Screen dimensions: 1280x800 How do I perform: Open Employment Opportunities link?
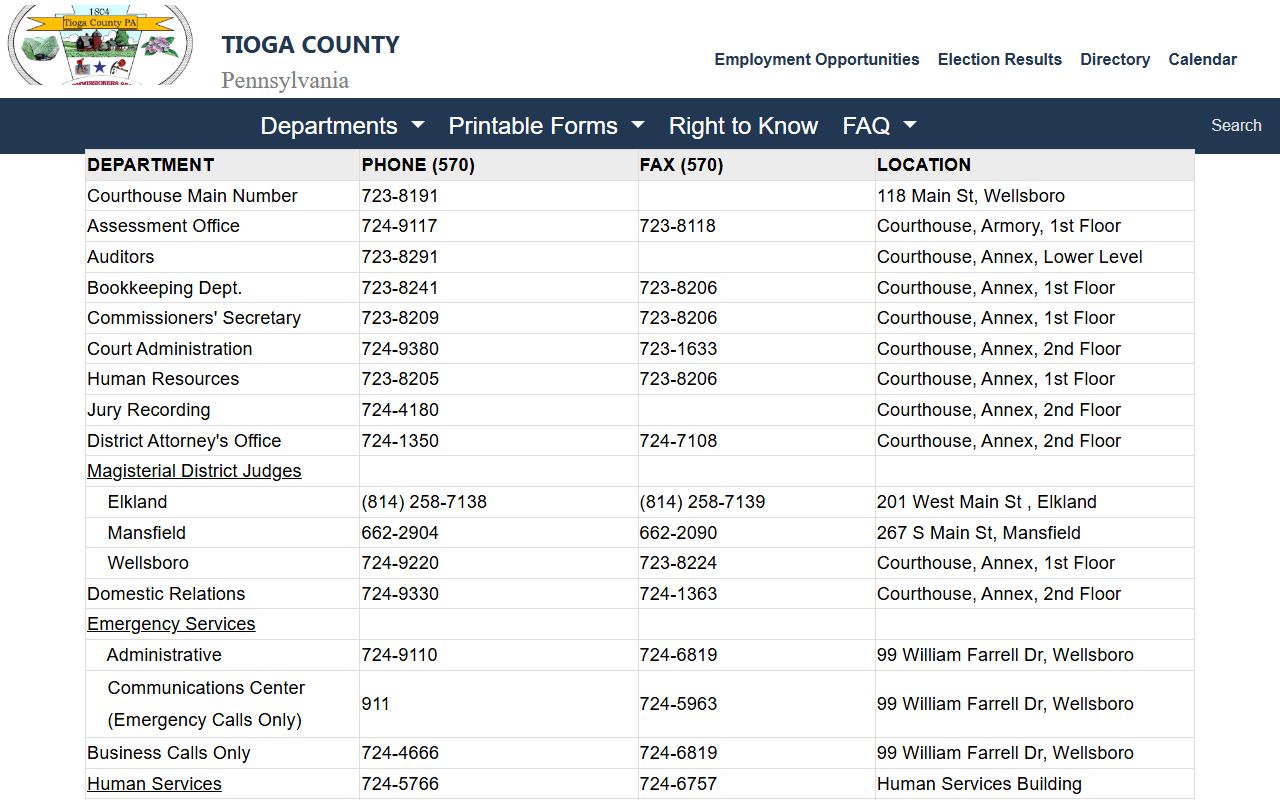[x=817, y=59]
